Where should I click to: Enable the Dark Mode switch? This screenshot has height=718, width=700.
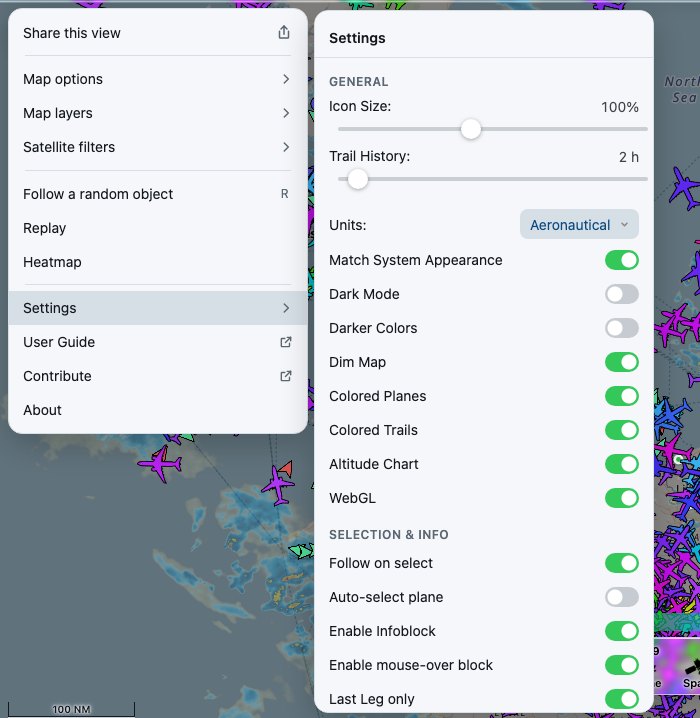pos(621,294)
